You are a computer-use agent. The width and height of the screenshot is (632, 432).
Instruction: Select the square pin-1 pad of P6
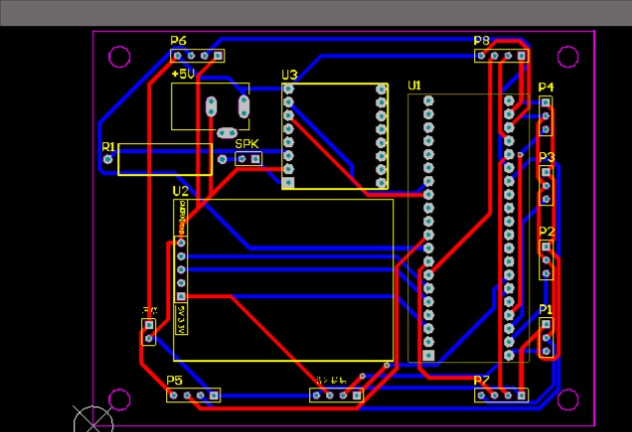click(x=218, y=56)
